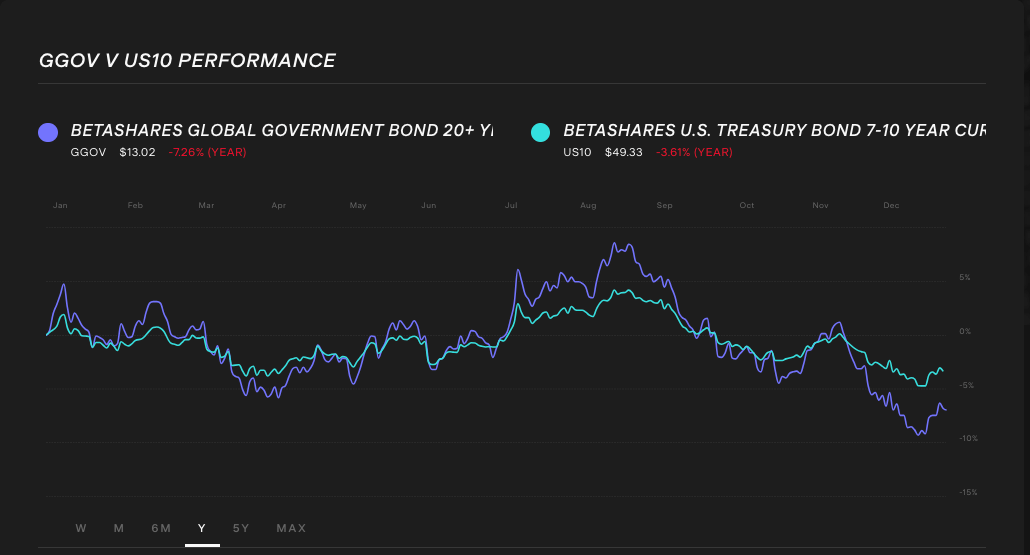Click the -10% y-axis label

968,439
